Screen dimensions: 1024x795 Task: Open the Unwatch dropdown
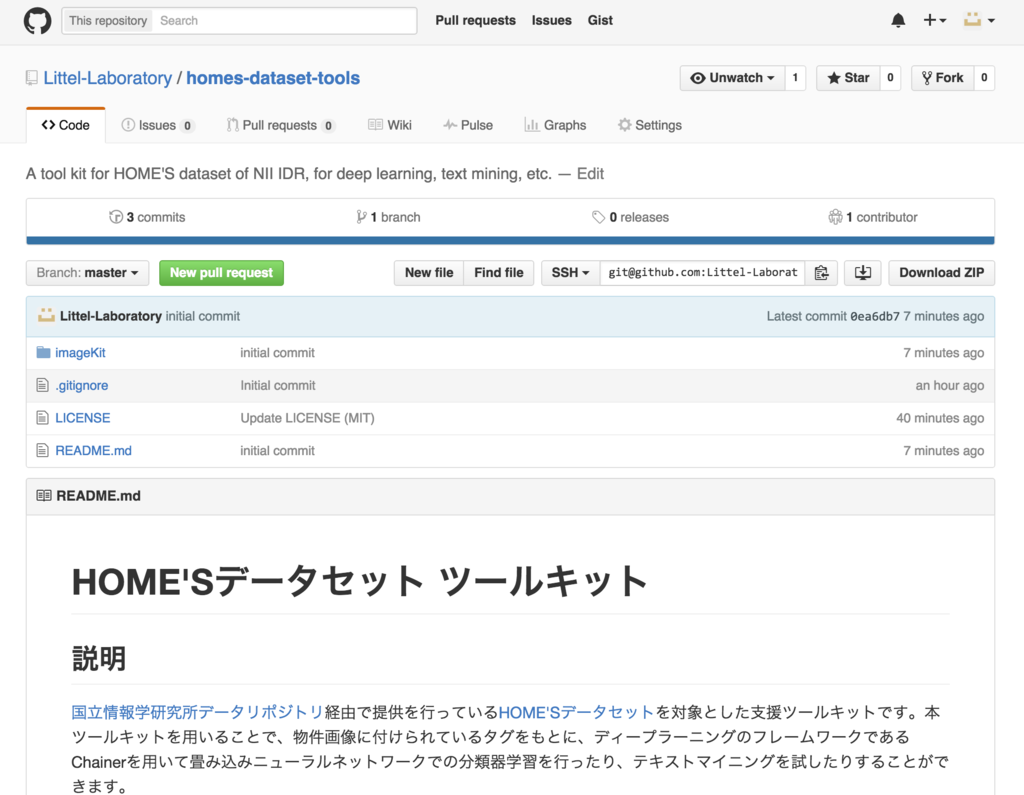coord(732,78)
